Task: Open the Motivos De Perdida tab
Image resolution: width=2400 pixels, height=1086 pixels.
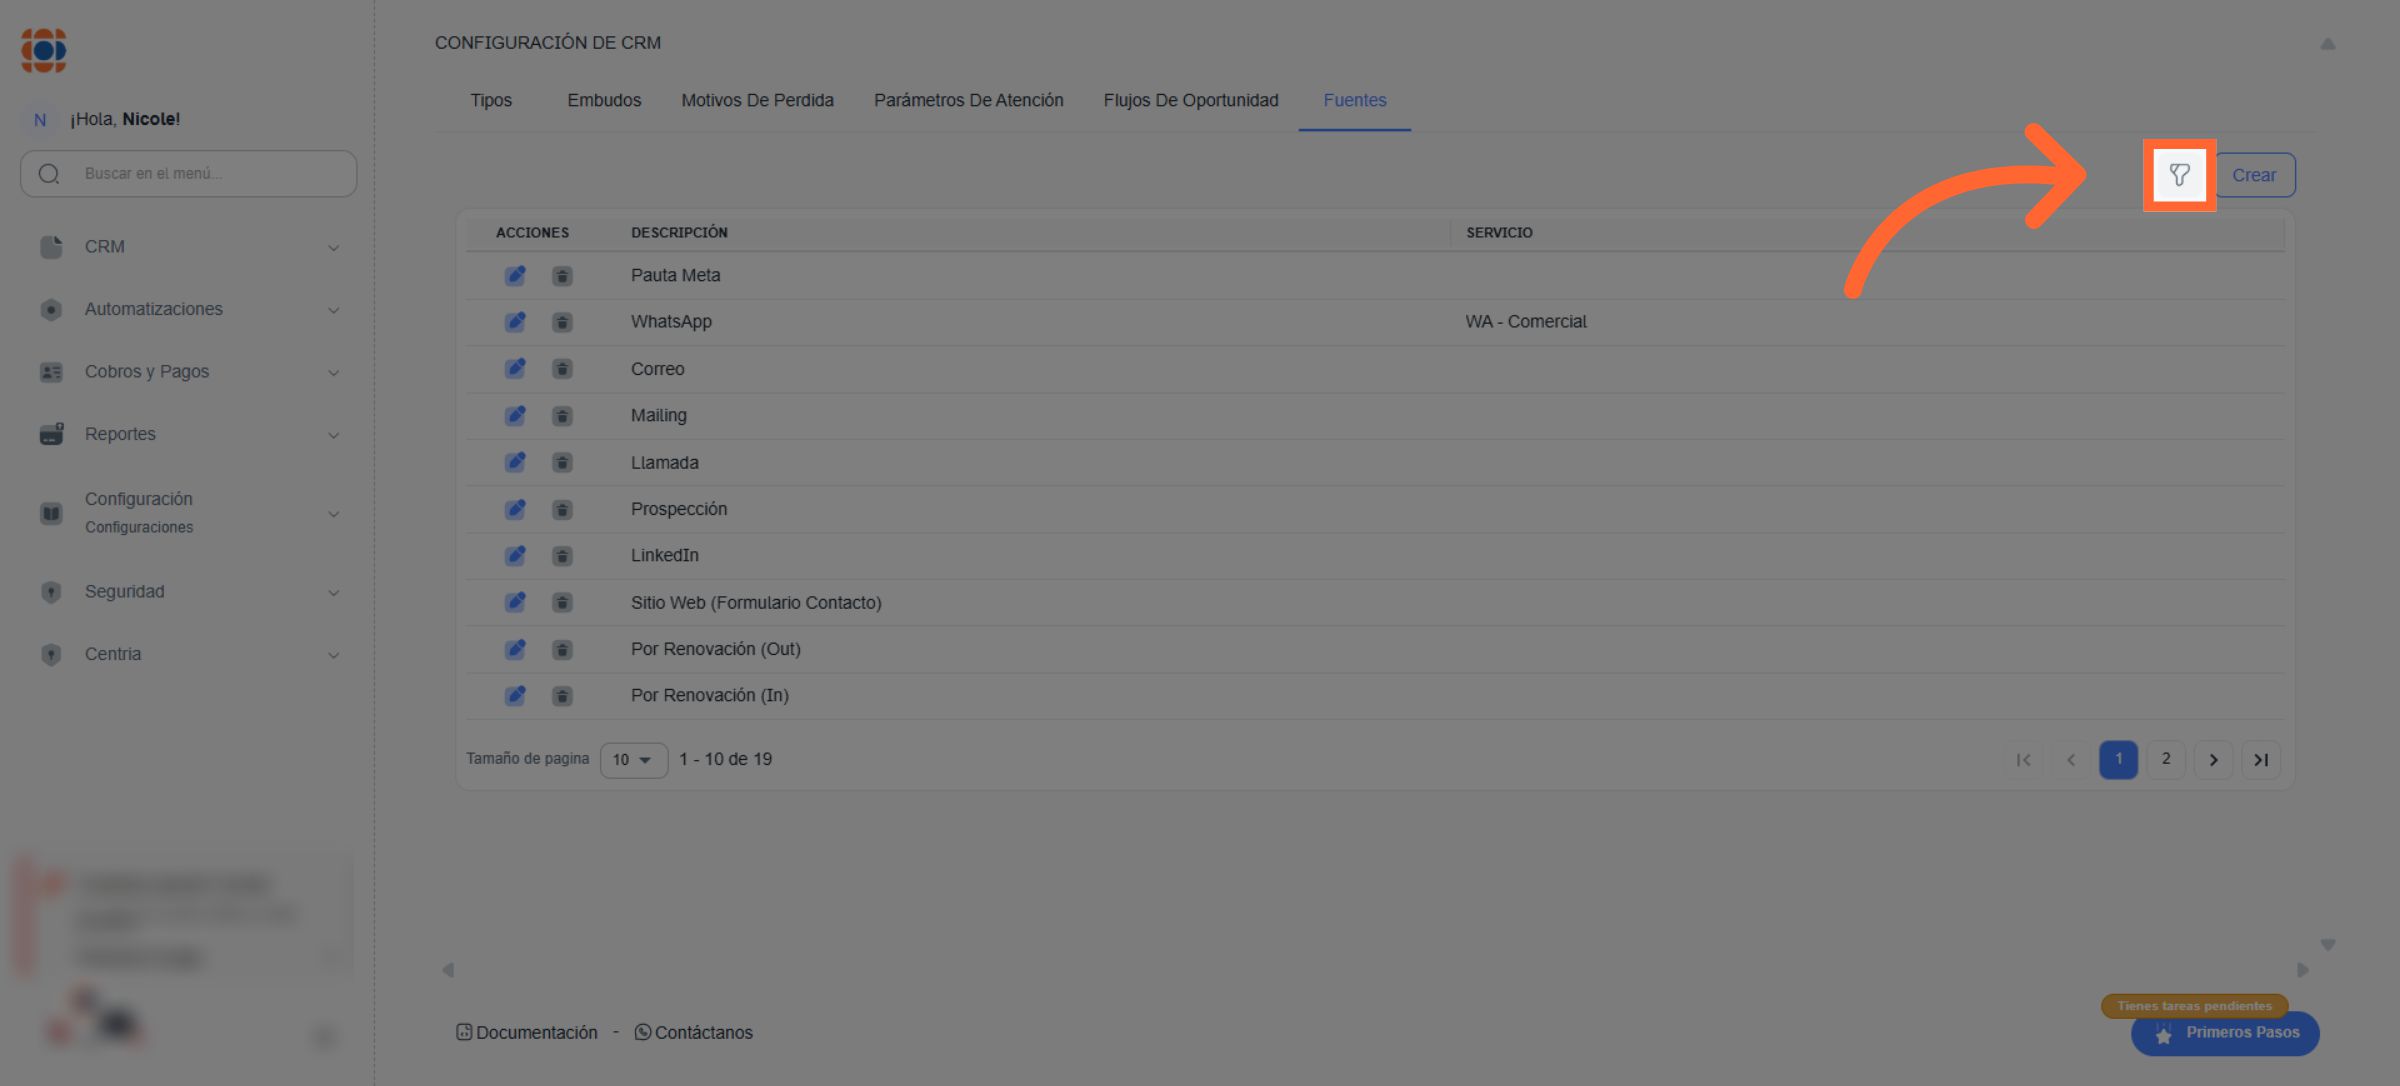Action: click(x=757, y=100)
